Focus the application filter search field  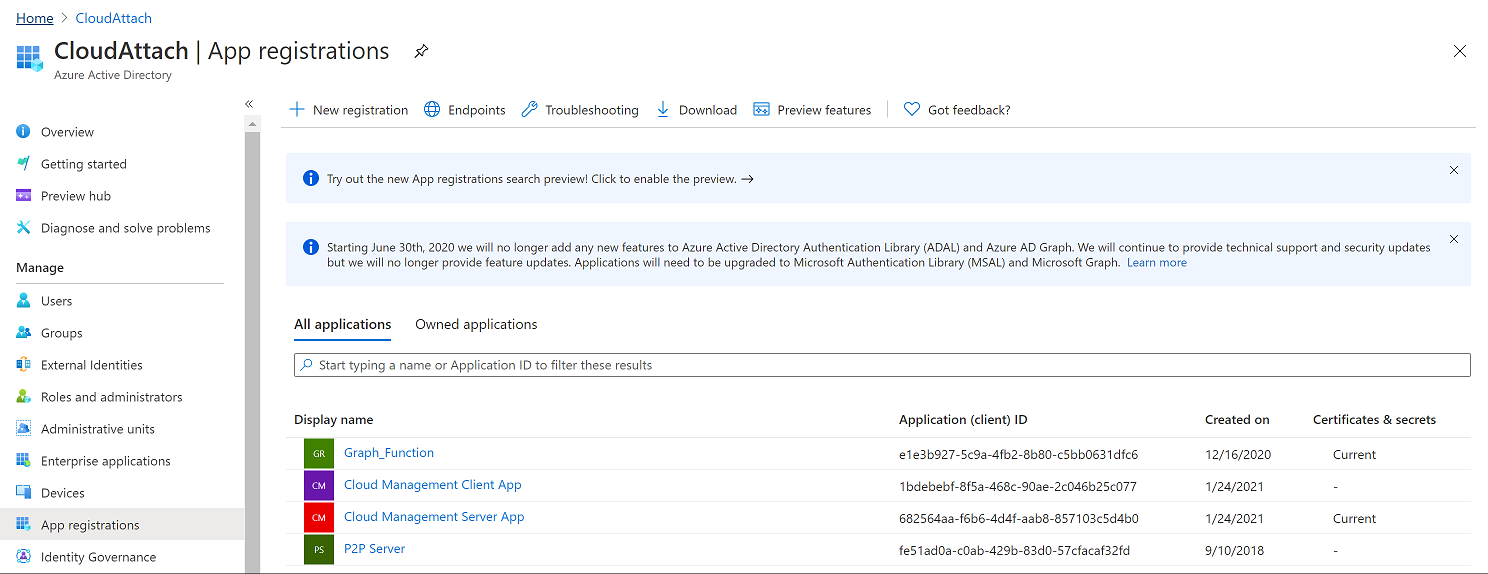(882, 365)
